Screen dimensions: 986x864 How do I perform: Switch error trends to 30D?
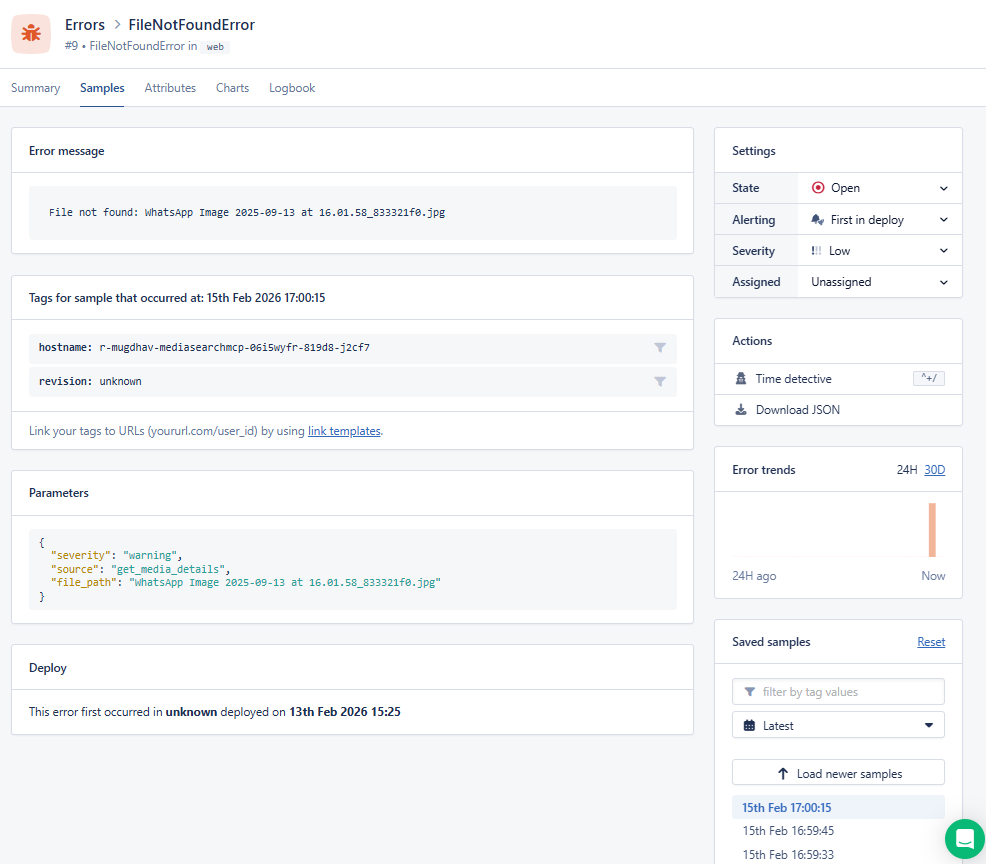(934, 470)
